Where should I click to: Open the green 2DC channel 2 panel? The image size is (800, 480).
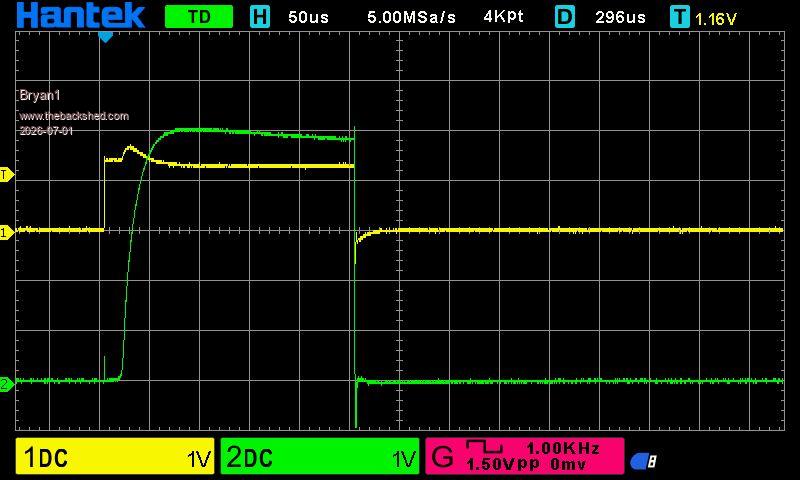pyautogui.click(x=320, y=456)
